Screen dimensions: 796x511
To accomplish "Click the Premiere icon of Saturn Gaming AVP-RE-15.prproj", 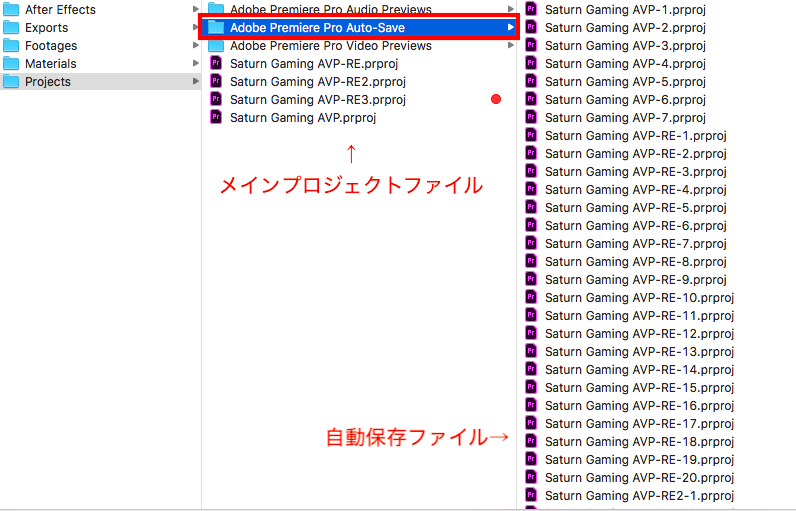I will pyautogui.click(x=531, y=388).
